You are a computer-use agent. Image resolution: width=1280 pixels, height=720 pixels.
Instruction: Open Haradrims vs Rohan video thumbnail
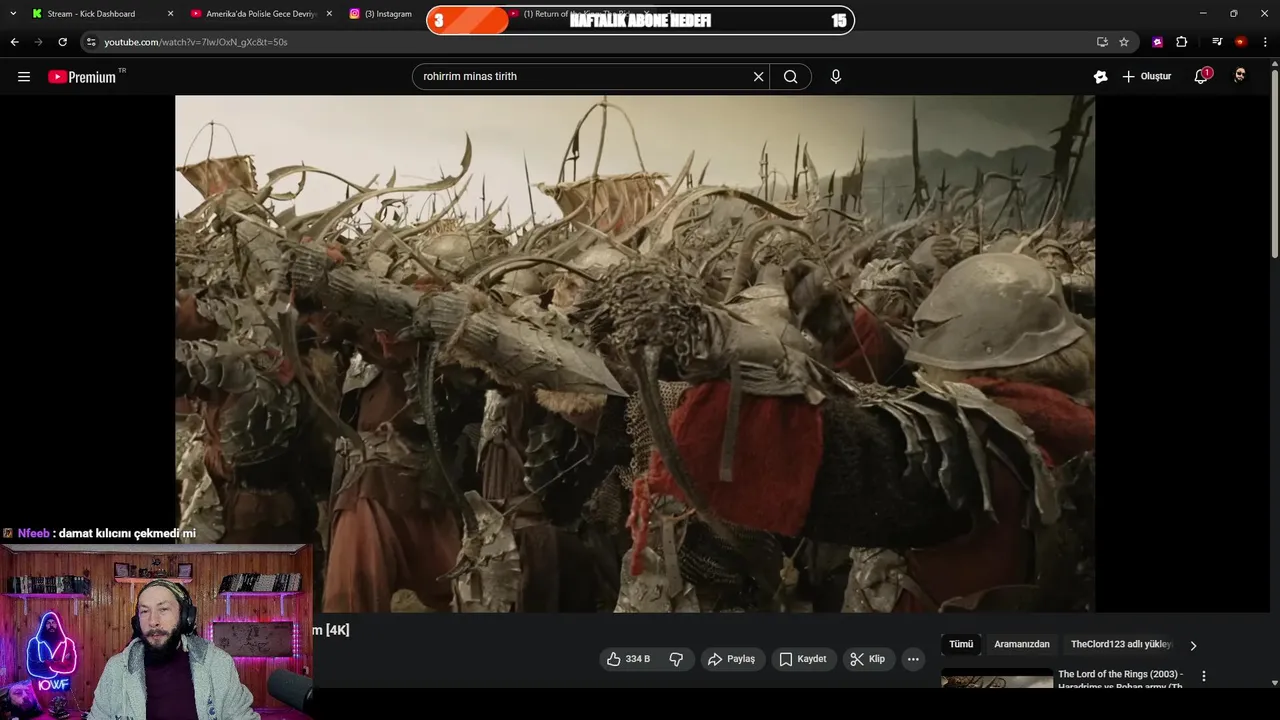click(997, 680)
